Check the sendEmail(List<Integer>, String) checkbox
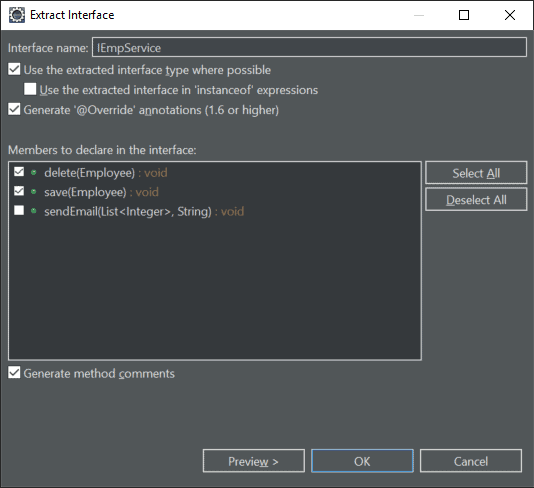The width and height of the screenshot is (534, 488). [19, 210]
